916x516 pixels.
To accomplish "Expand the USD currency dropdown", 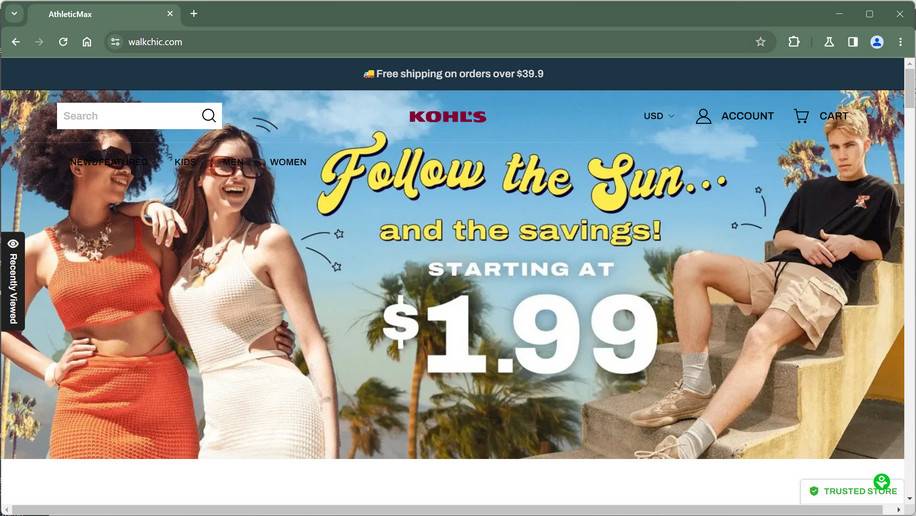I will point(659,116).
